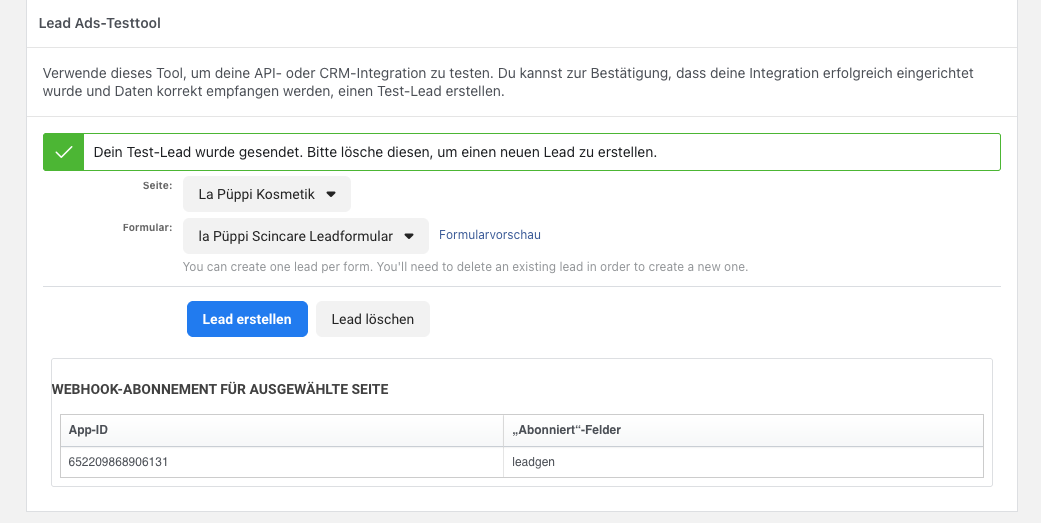Click the green checkmark success icon
Image resolution: width=1041 pixels, height=523 pixels.
(x=64, y=152)
